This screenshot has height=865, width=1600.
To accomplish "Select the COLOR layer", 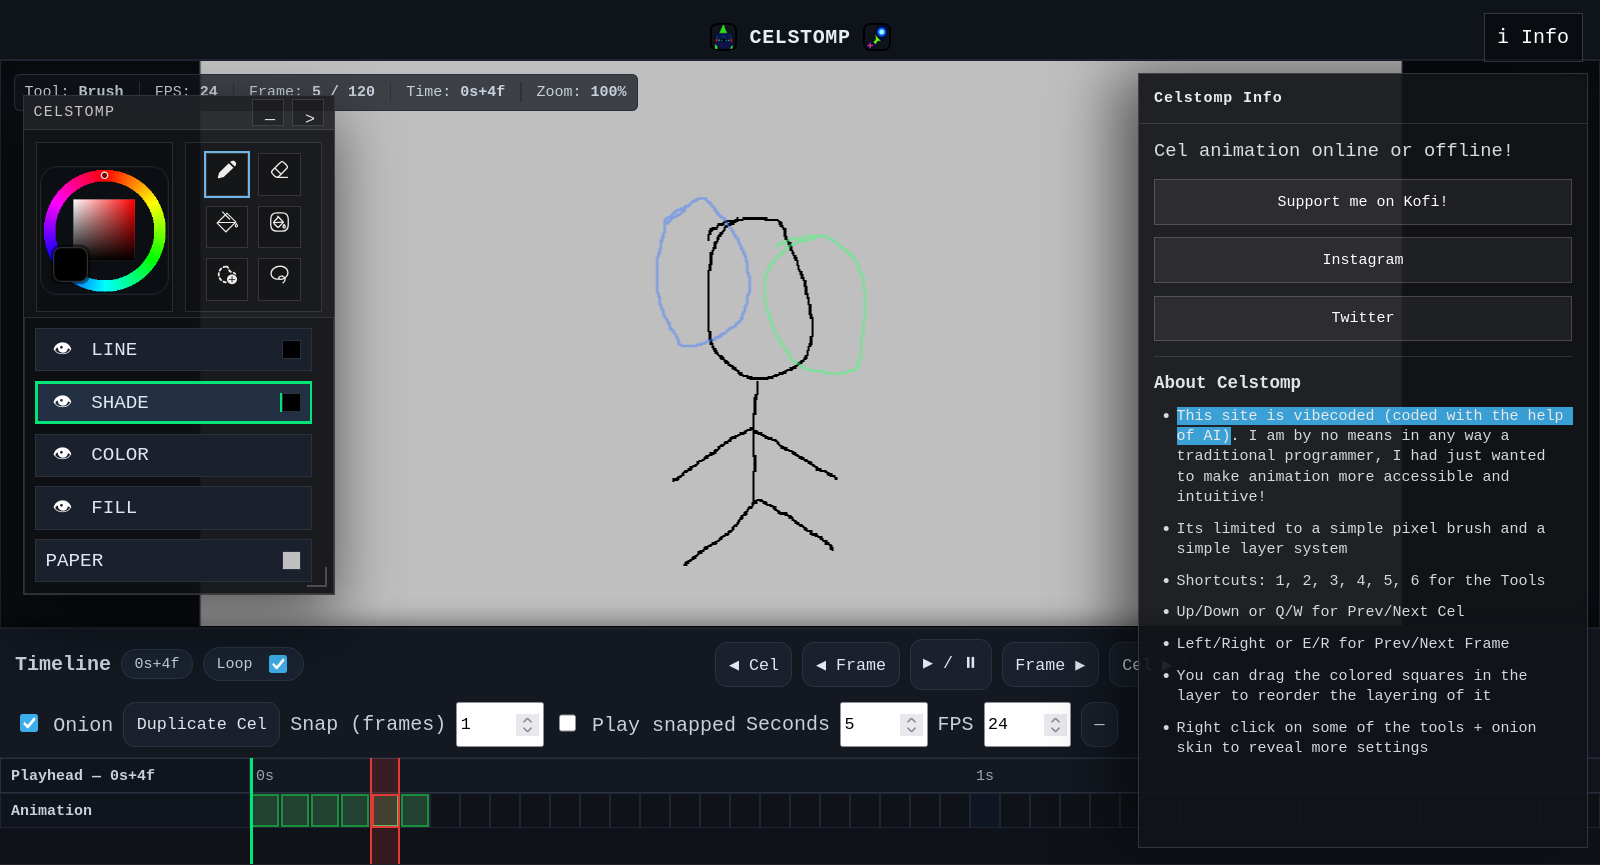I will click(173, 455).
